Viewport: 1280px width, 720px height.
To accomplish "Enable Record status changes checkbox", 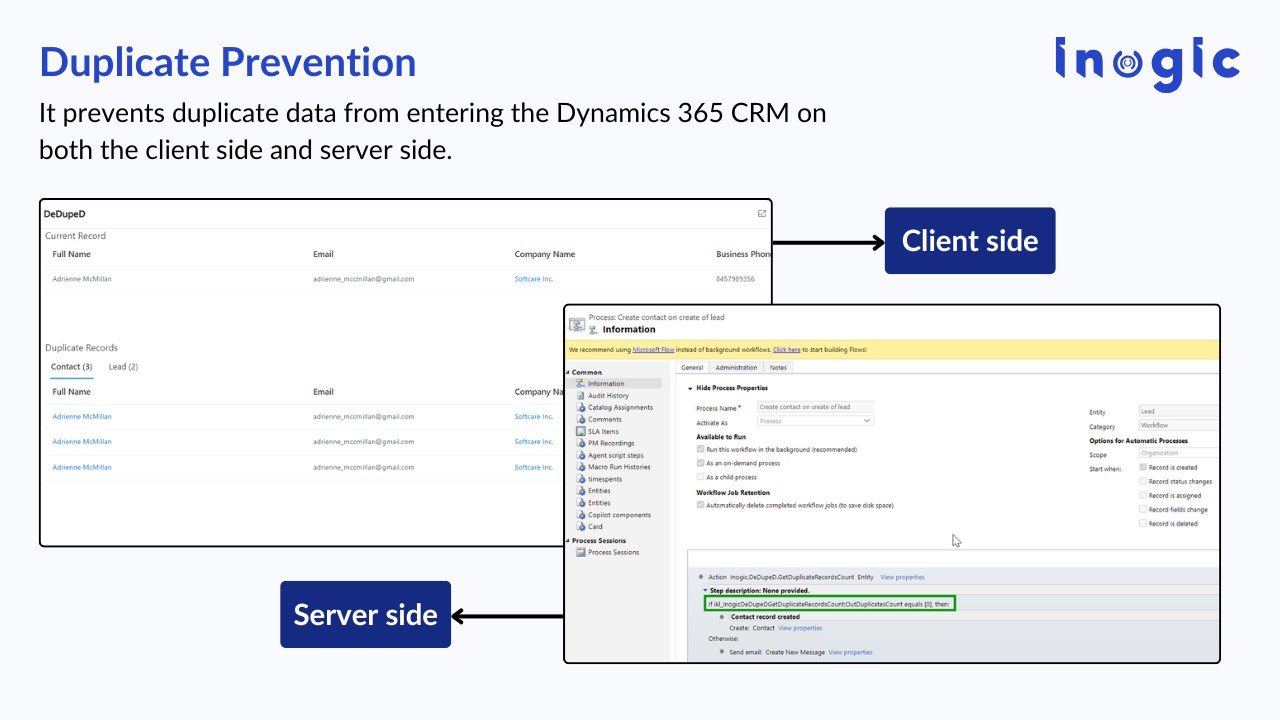I will 1143,482.
